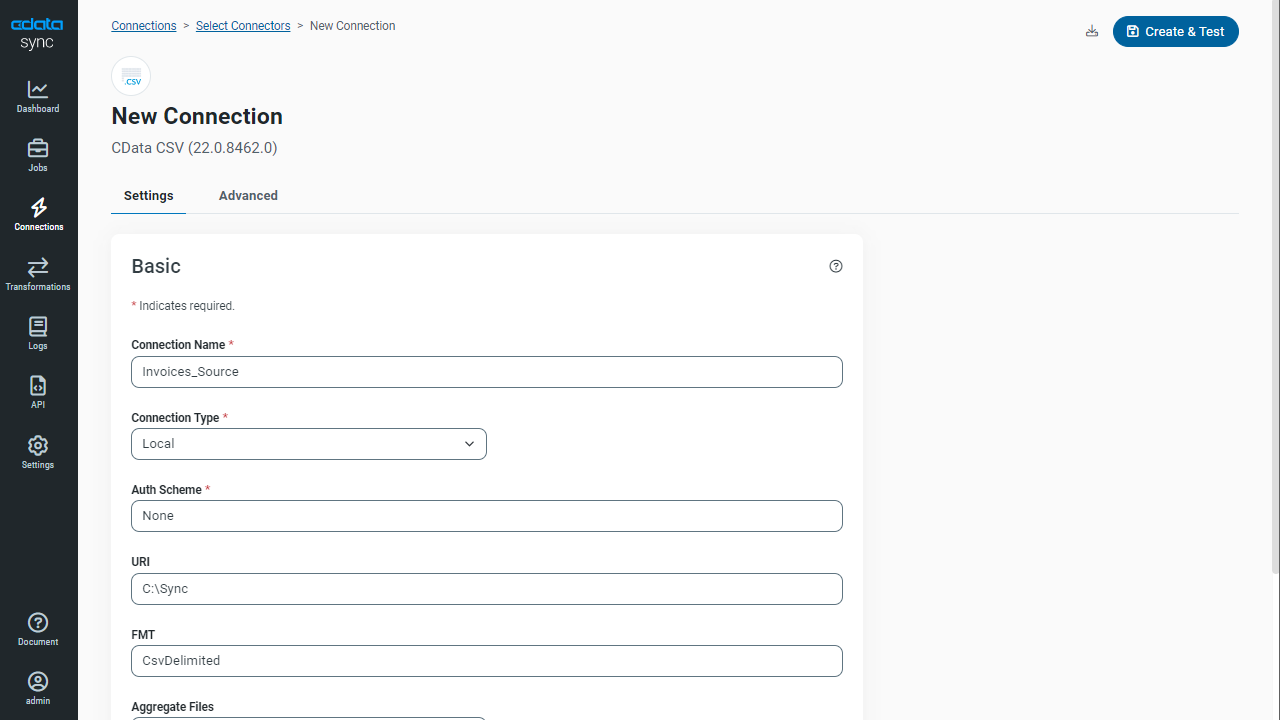The height and width of the screenshot is (720, 1280).
Task: Click into the Connection Name field
Action: pos(486,372)
